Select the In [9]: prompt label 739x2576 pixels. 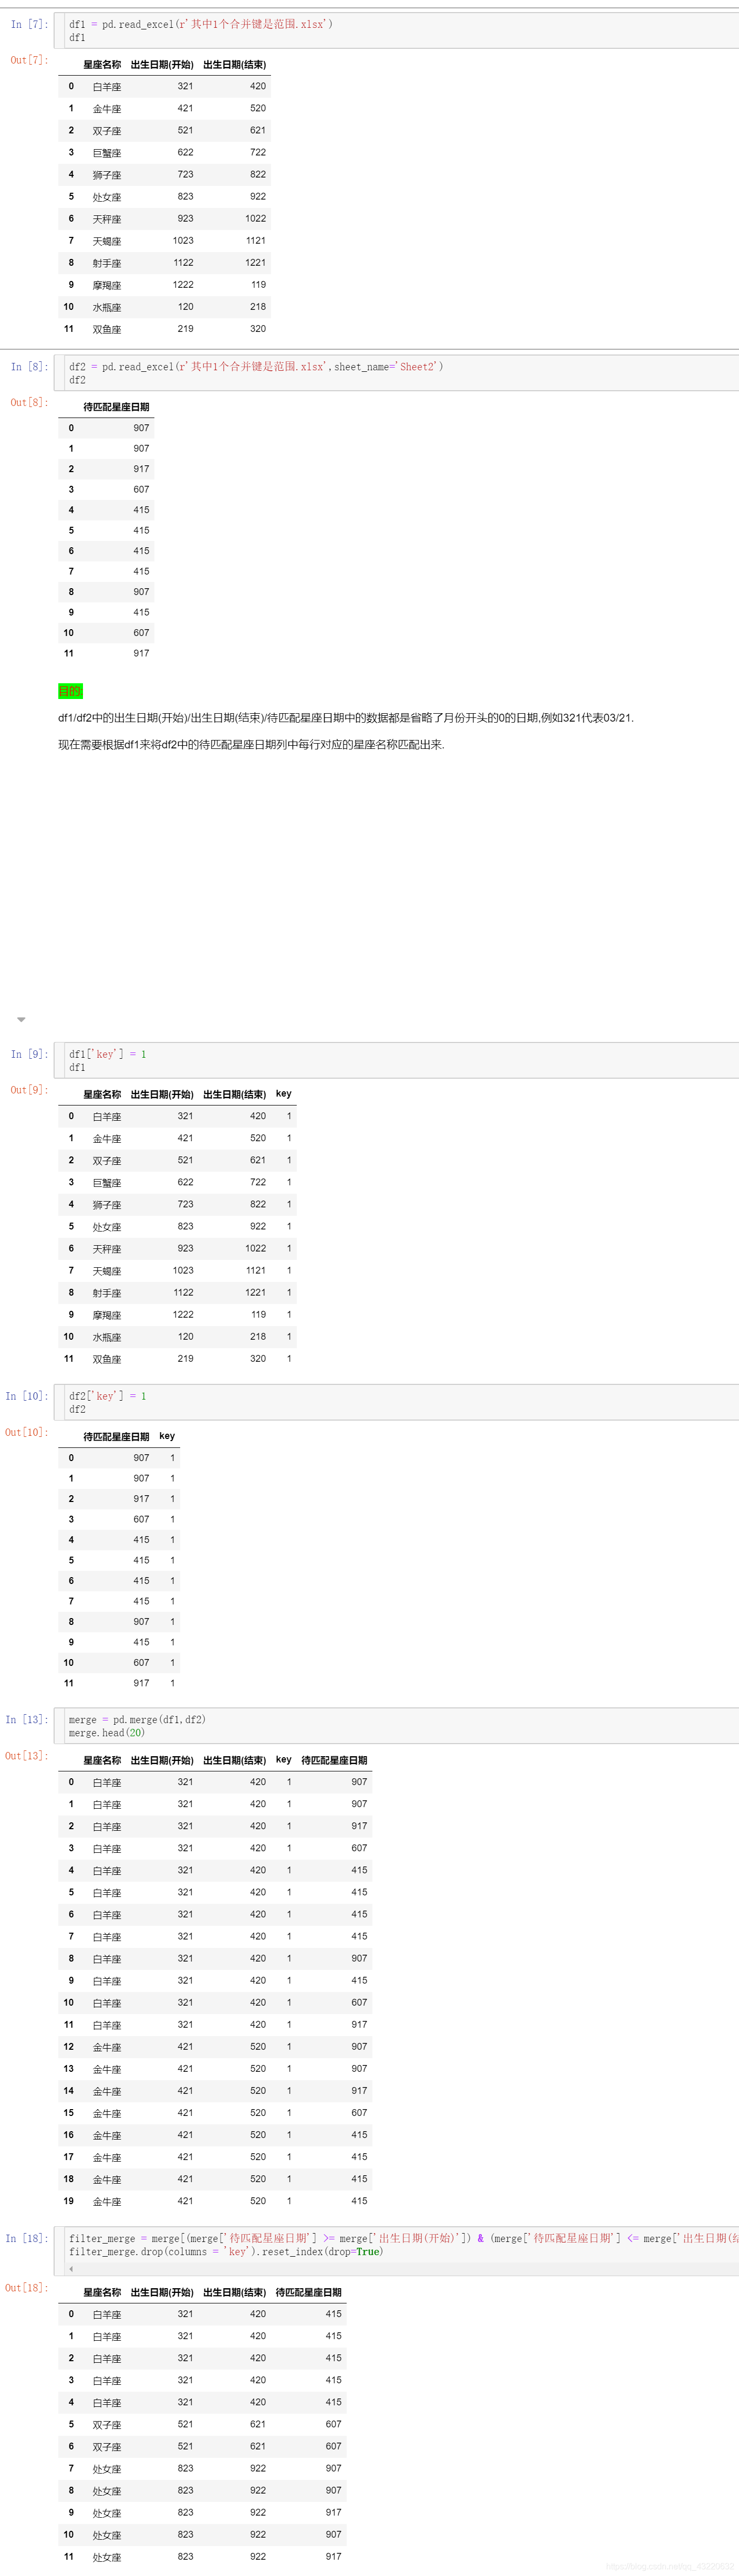pos(29,1054)
